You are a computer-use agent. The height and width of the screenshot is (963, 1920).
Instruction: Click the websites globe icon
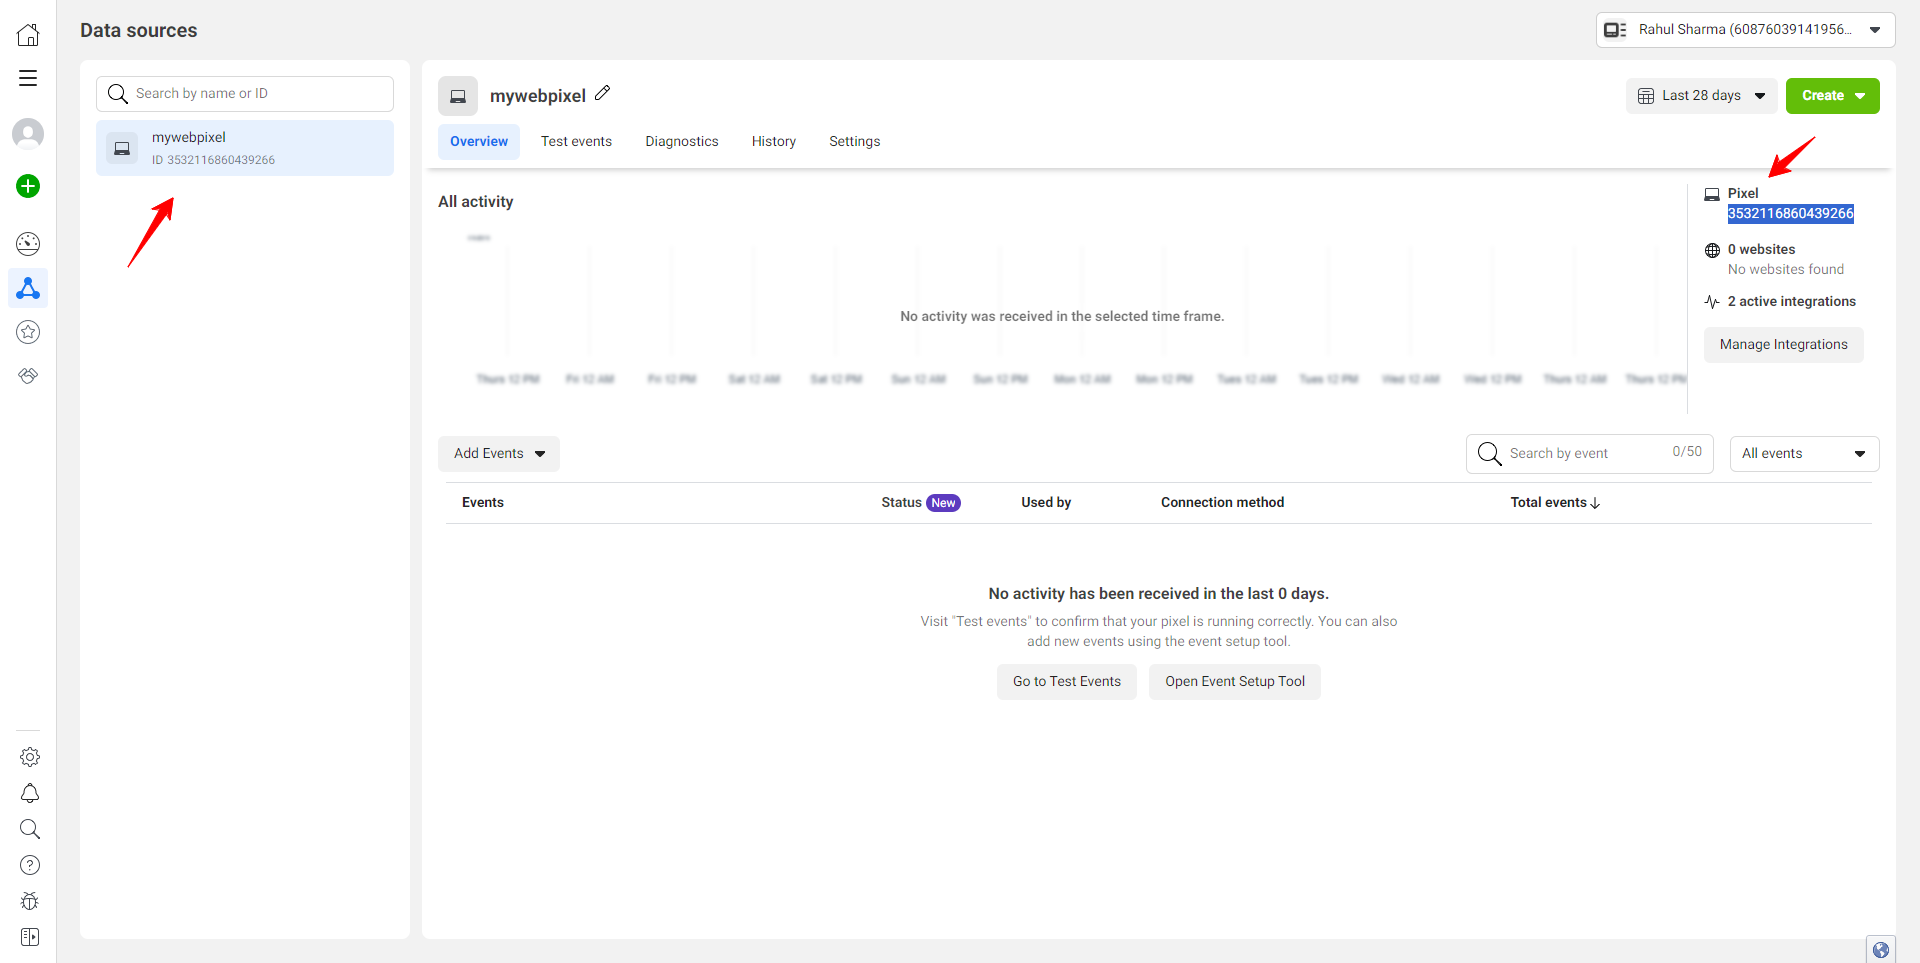pos(1712,250)
